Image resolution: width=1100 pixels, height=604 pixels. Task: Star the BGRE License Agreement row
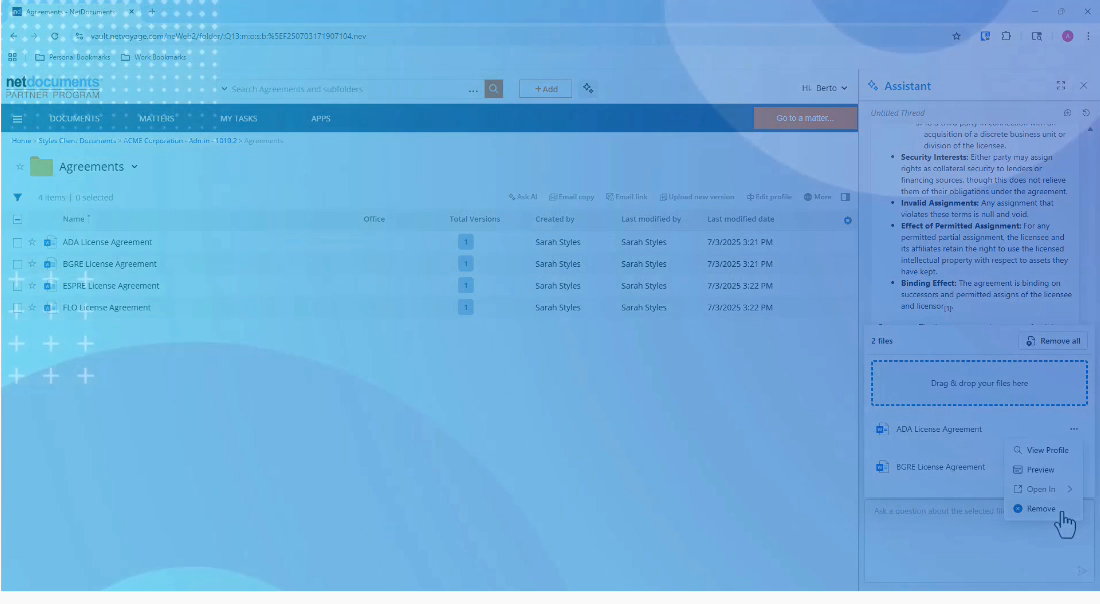pos(32,264)
